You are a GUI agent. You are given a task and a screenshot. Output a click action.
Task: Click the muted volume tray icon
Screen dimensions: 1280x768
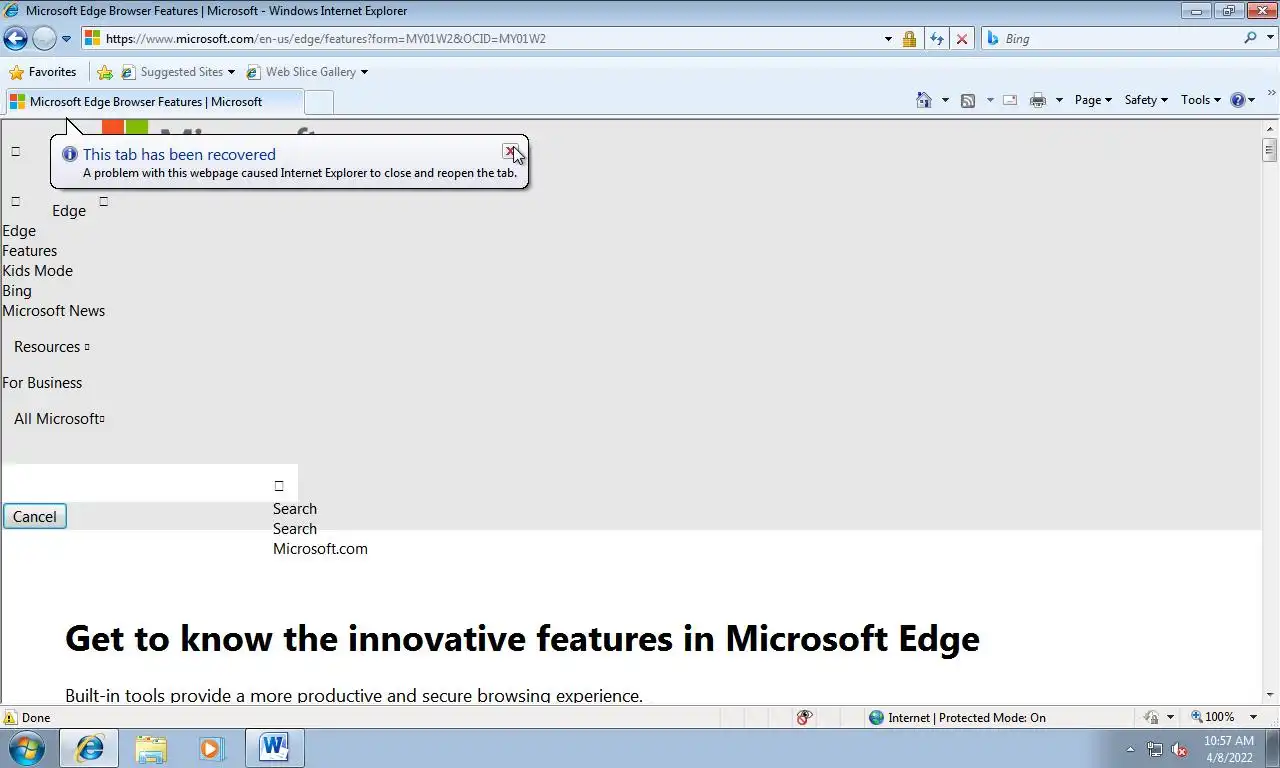[1180, 749]
